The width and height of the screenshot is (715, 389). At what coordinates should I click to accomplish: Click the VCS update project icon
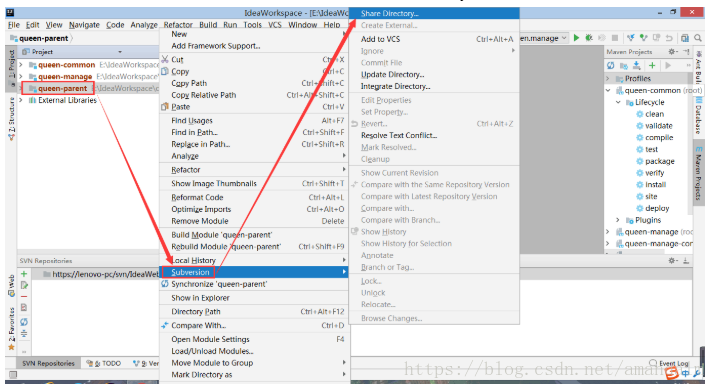(x=631, y=38)
